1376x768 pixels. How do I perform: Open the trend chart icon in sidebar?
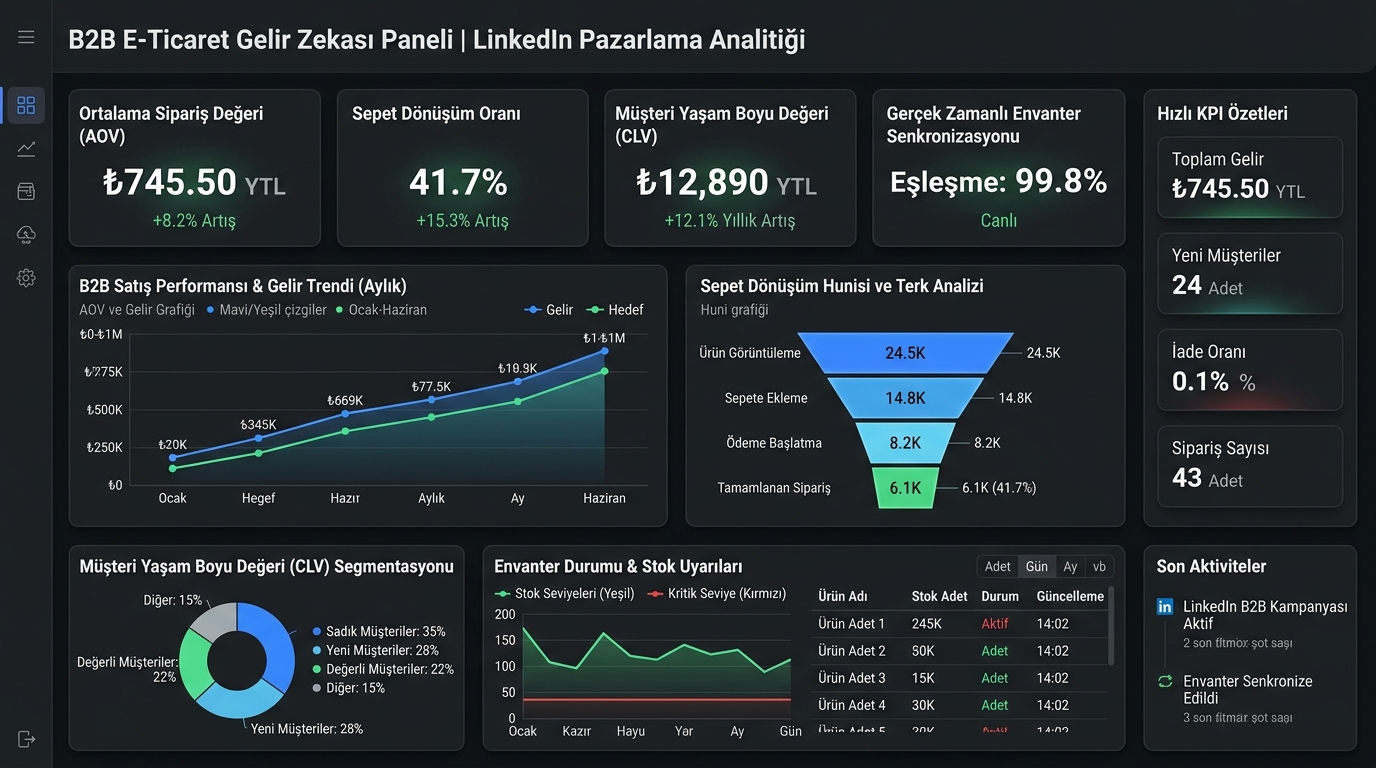pos(26,148)
